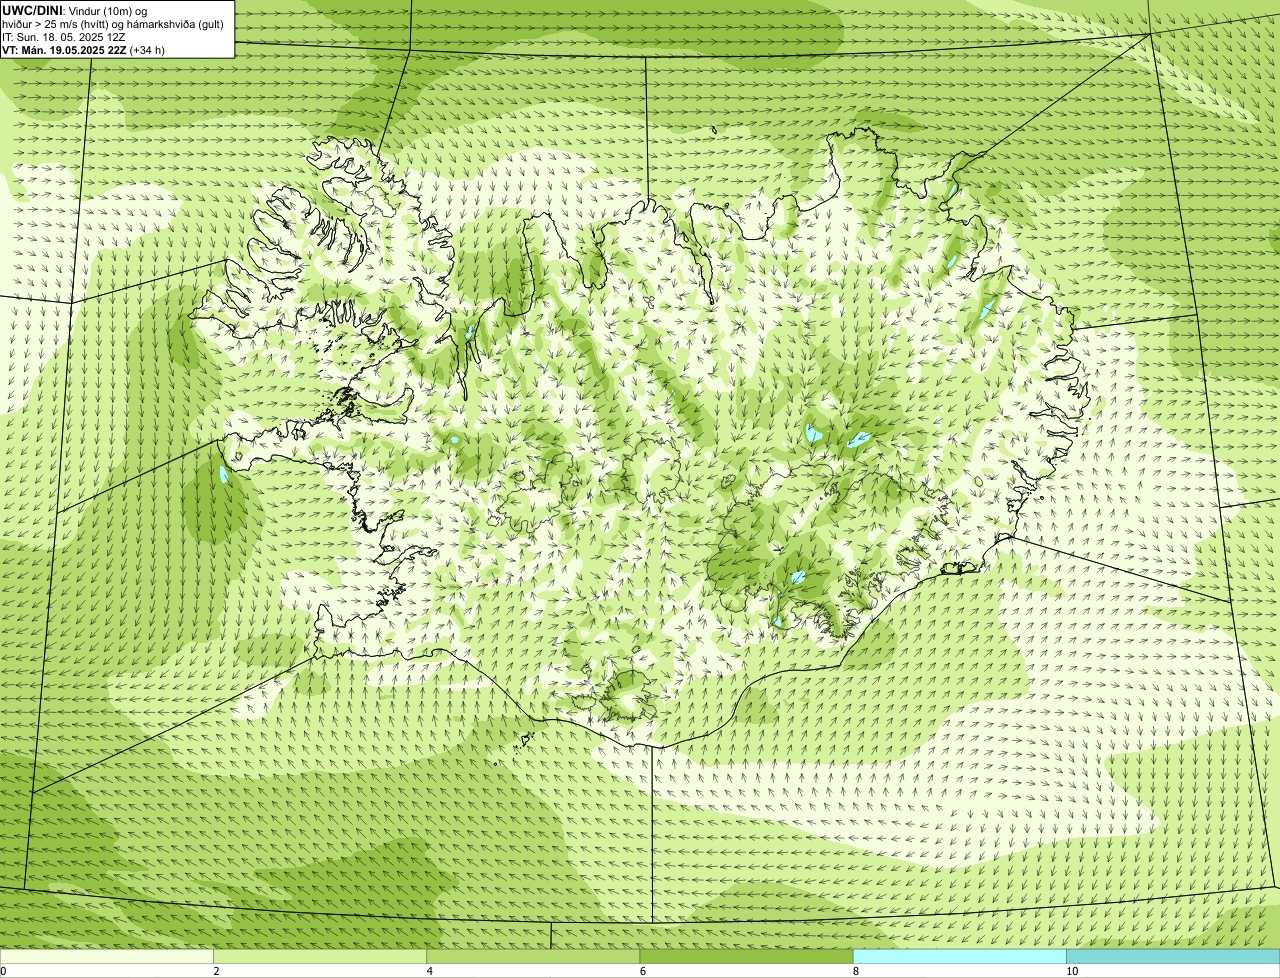This screenshot has height=978, width=1280.
Task: Click the "0" tick label on the color scale
Action: coord(3,971)
